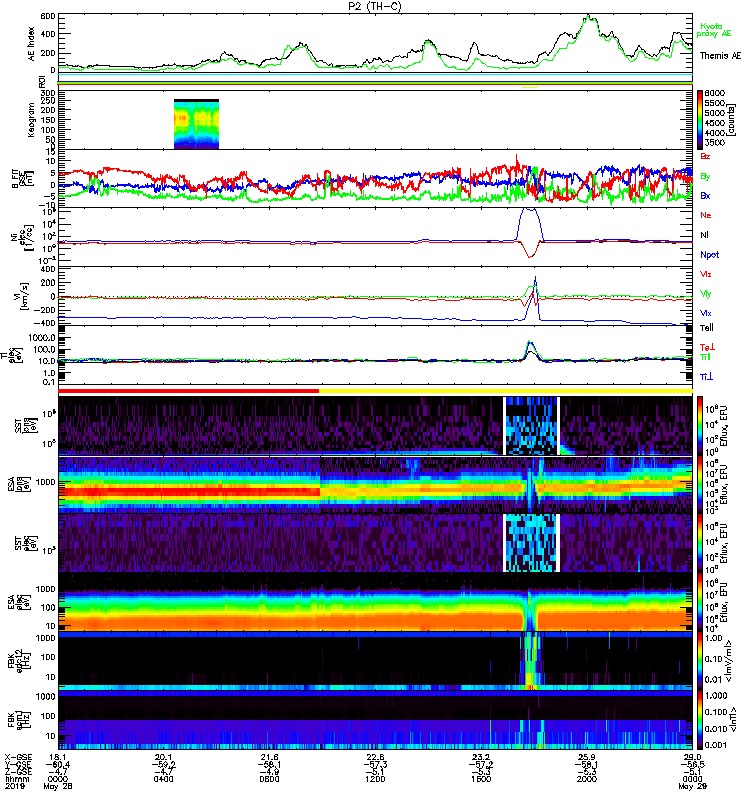Viewport: 750px width, 800px height.
Task: Select the blue Npot legend label
Action: coord(709,255)
